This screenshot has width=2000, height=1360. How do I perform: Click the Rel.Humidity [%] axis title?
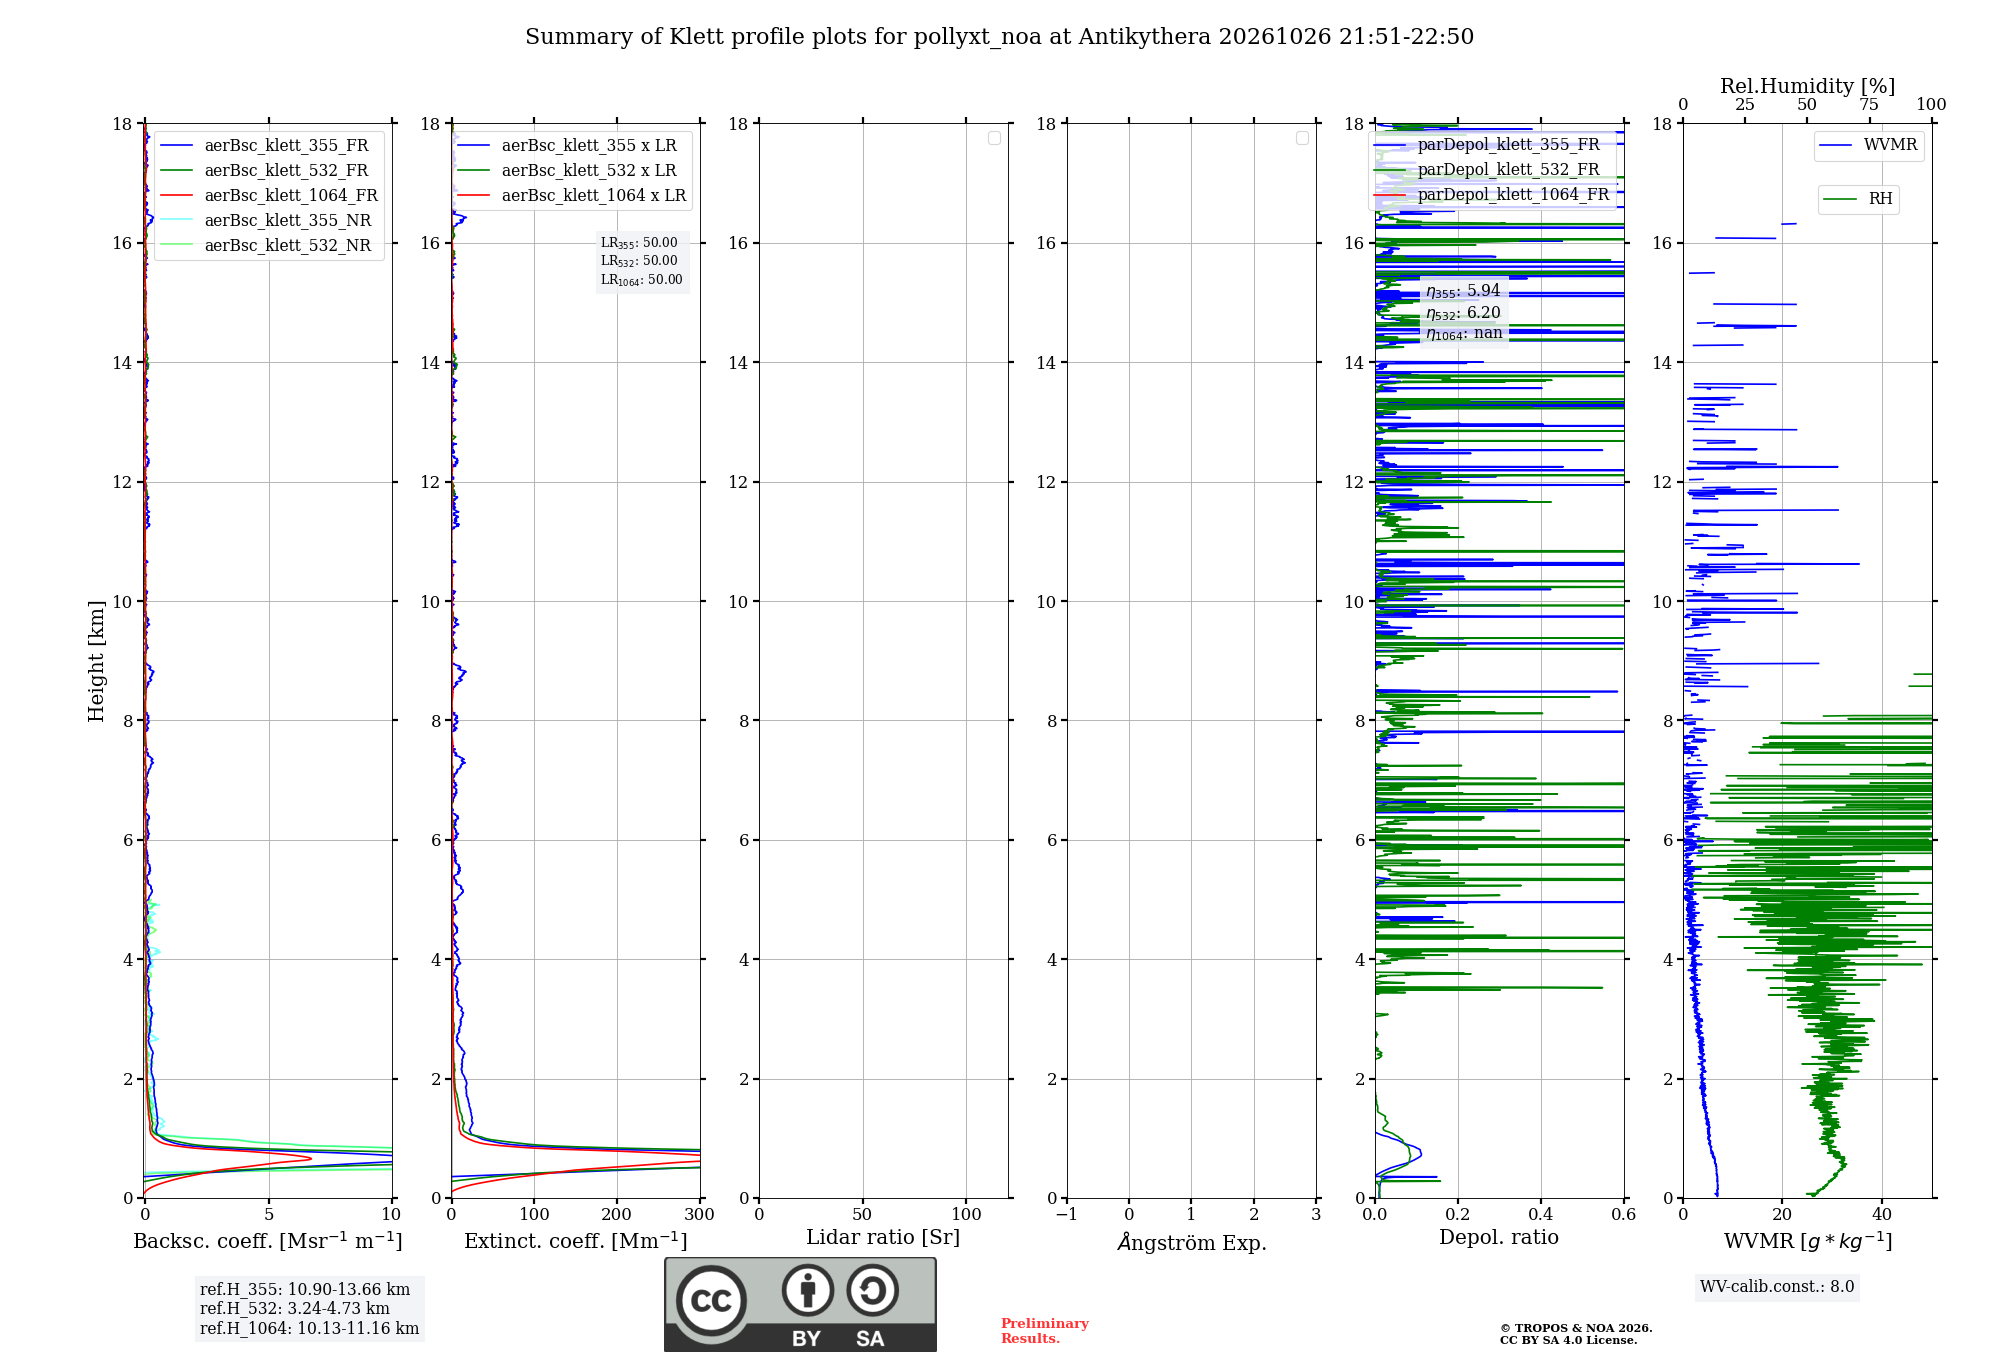[1807, 86]
